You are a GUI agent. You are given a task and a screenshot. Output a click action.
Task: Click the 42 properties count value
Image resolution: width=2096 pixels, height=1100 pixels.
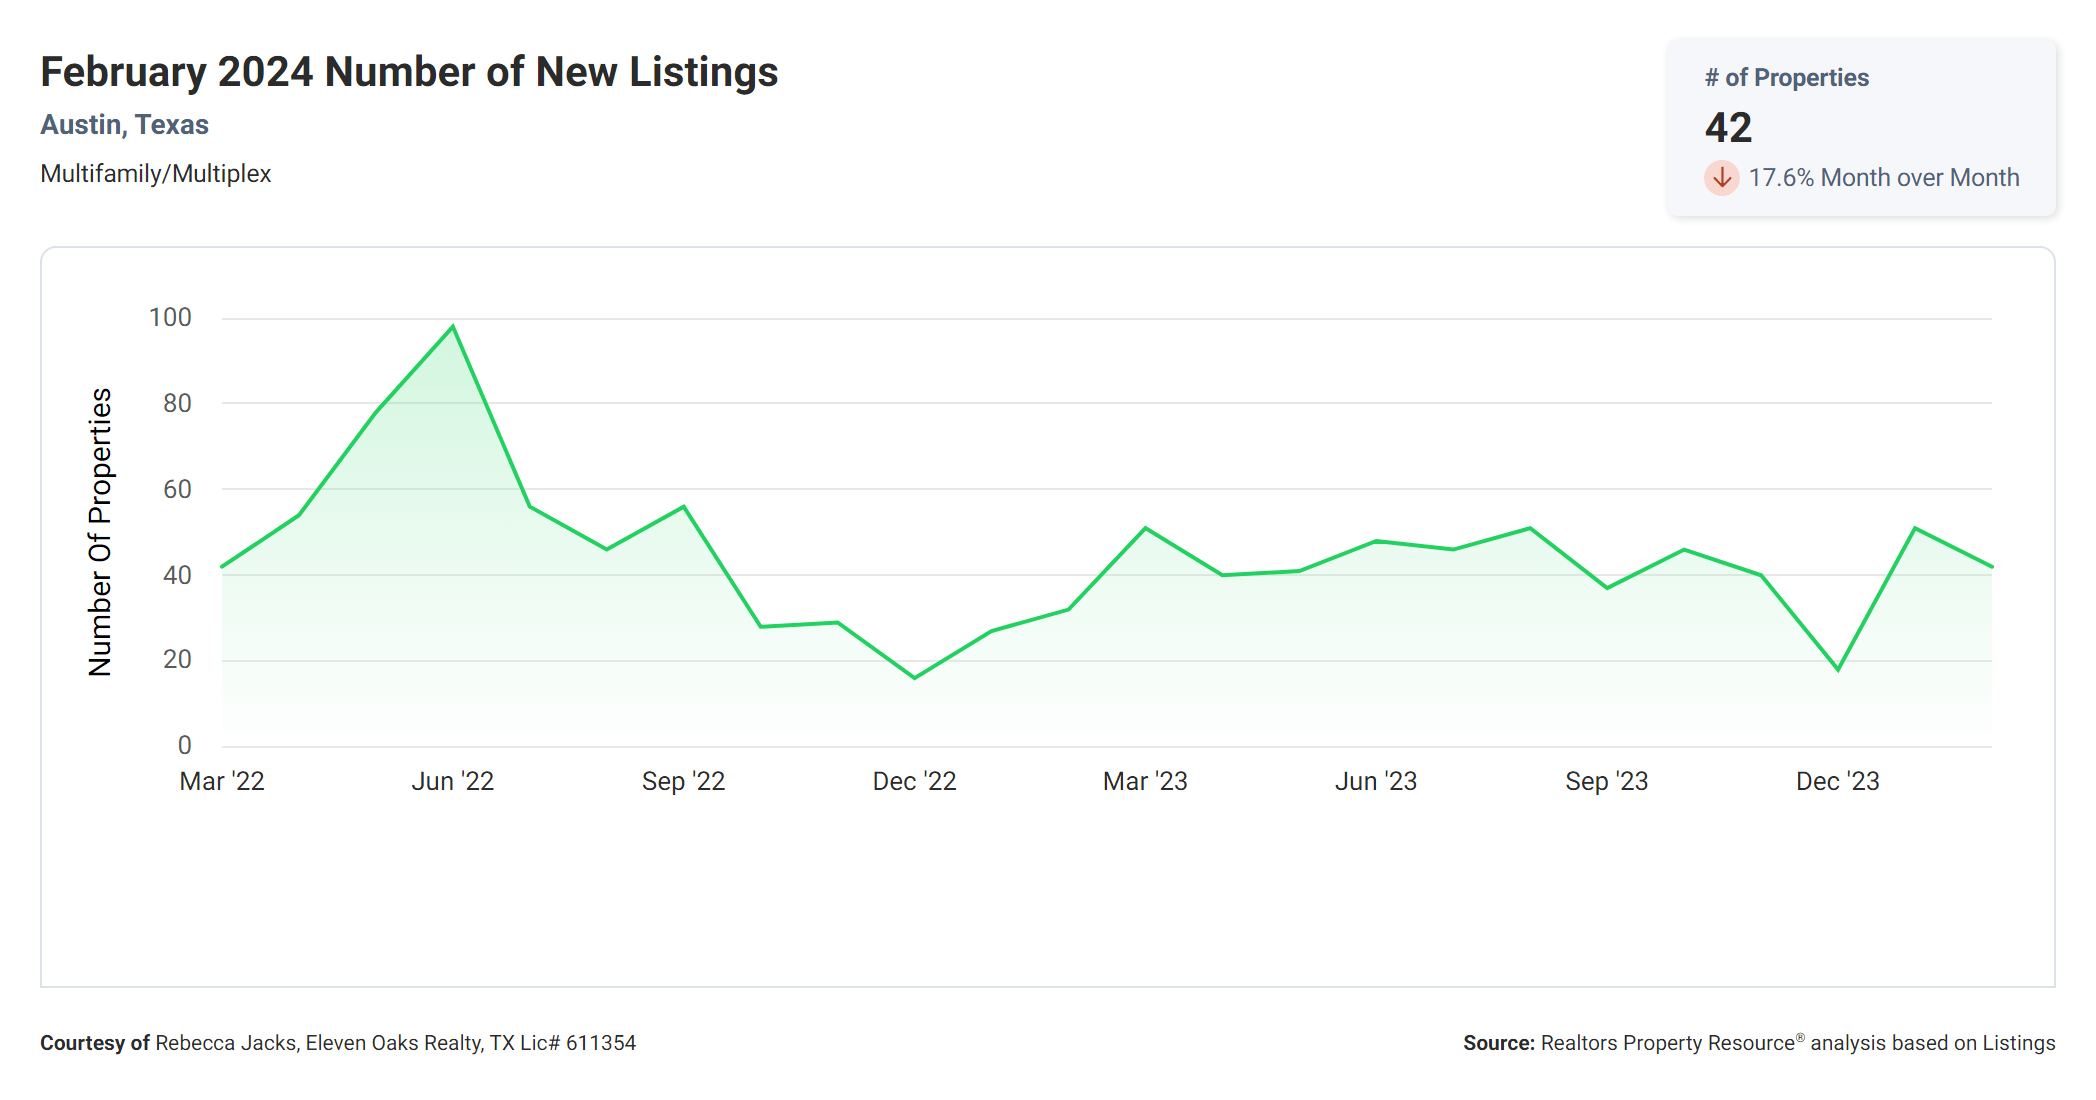[1728, 128]
